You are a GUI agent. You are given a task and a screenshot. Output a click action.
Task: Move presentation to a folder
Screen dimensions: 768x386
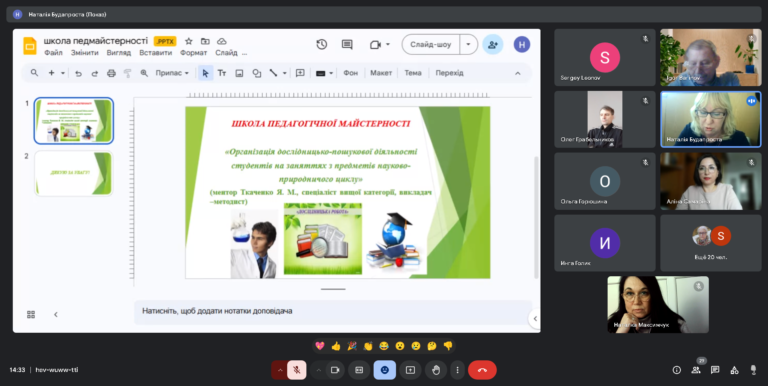205,41
